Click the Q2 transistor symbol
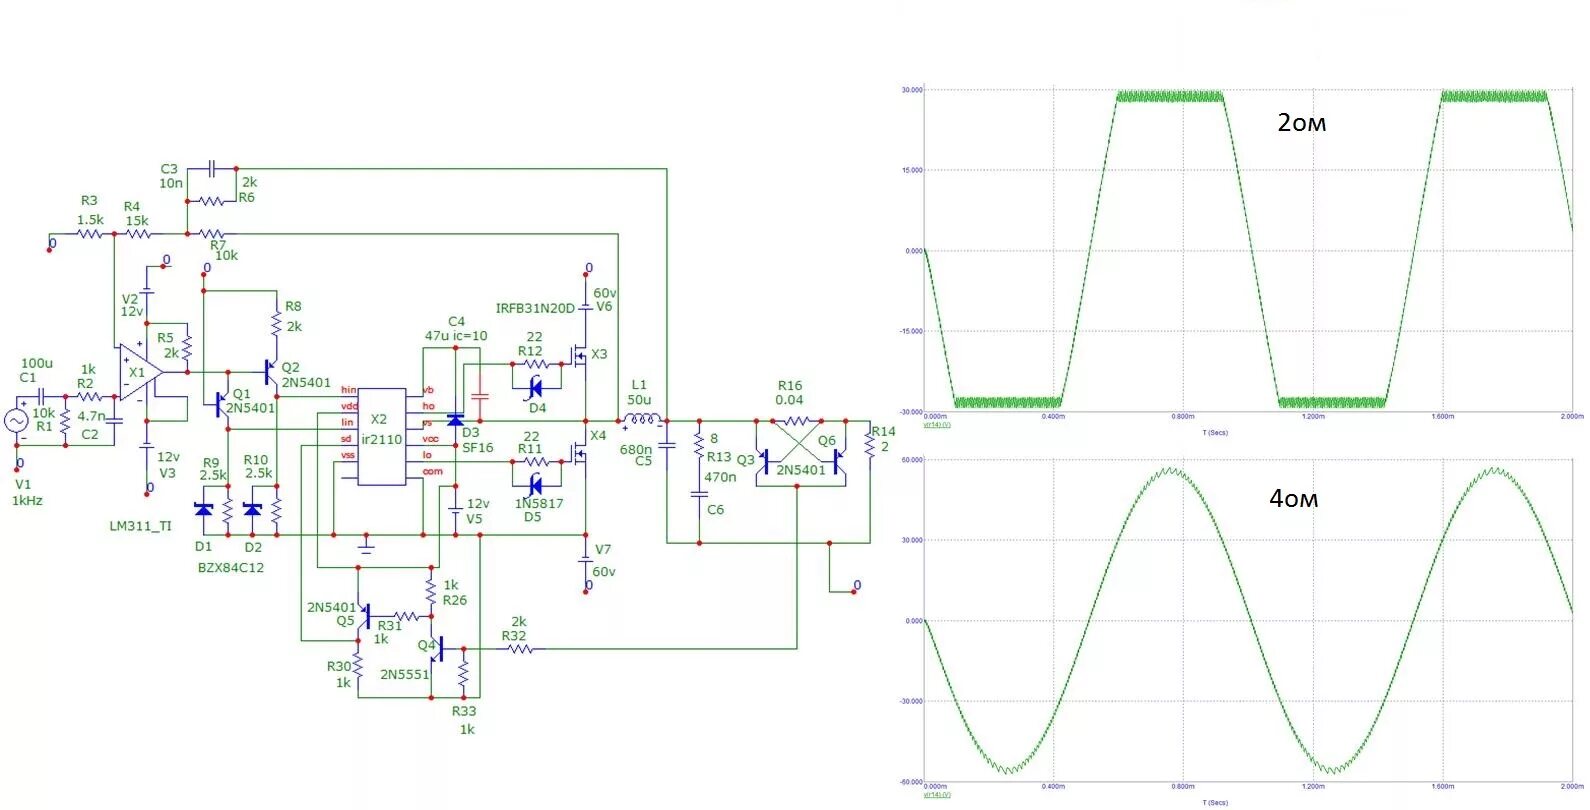Viewport: 1590px width, 810px height. (271, 372)
